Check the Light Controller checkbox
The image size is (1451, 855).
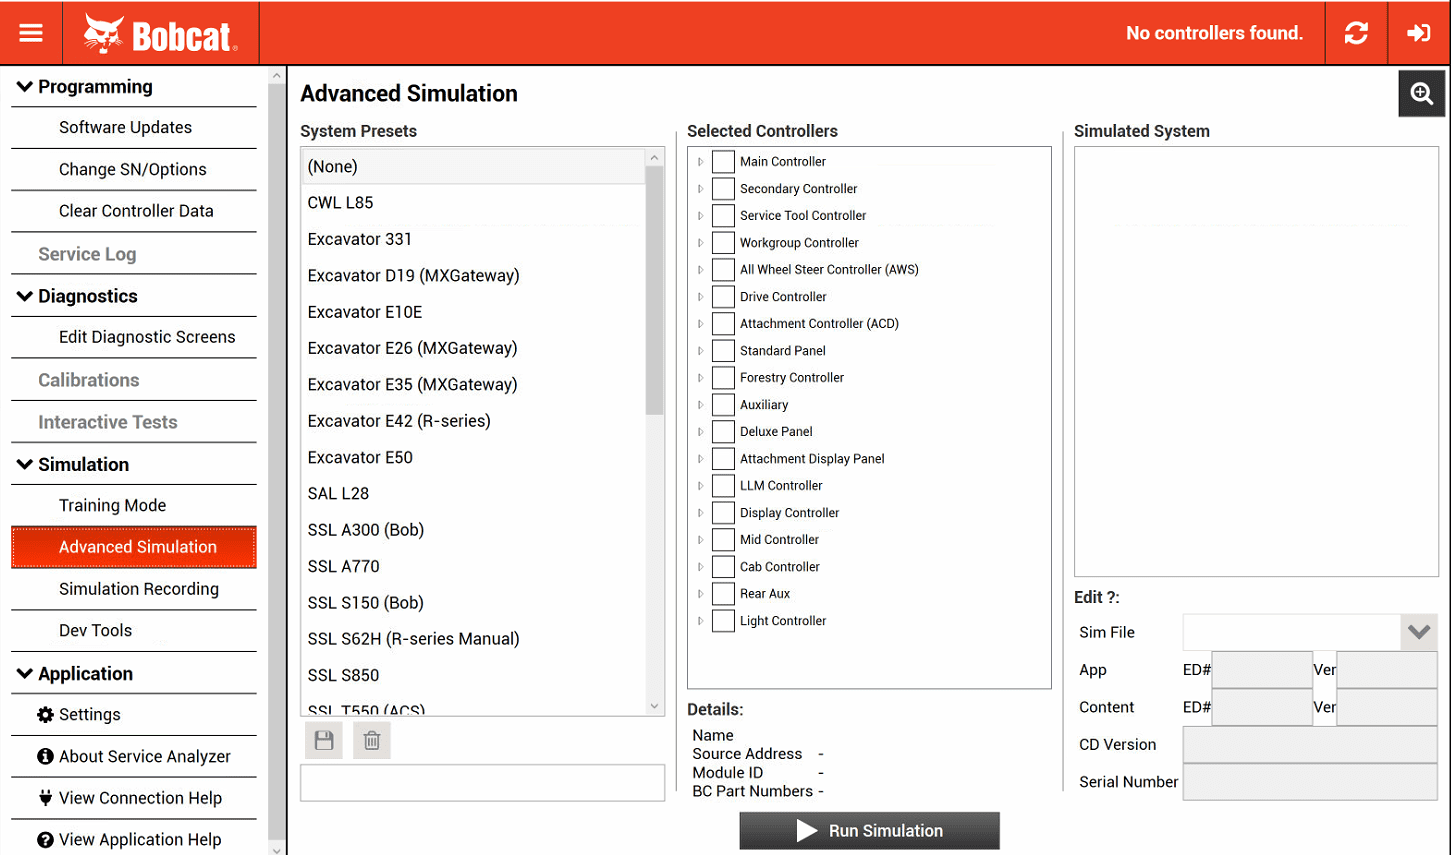click(723, 620)
